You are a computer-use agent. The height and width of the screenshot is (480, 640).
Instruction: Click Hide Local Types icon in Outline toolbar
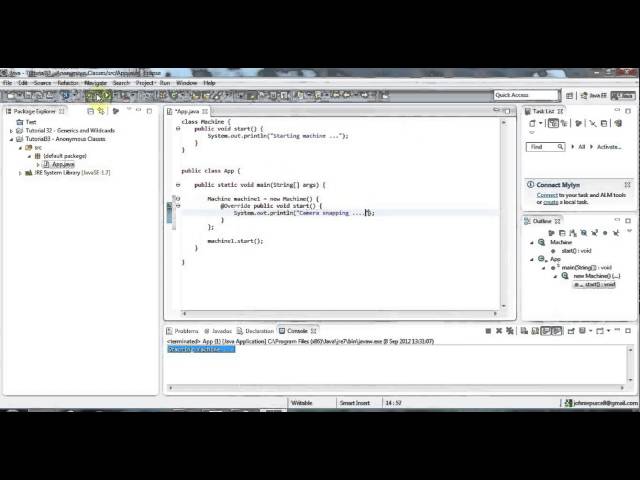tap(616, 233)
